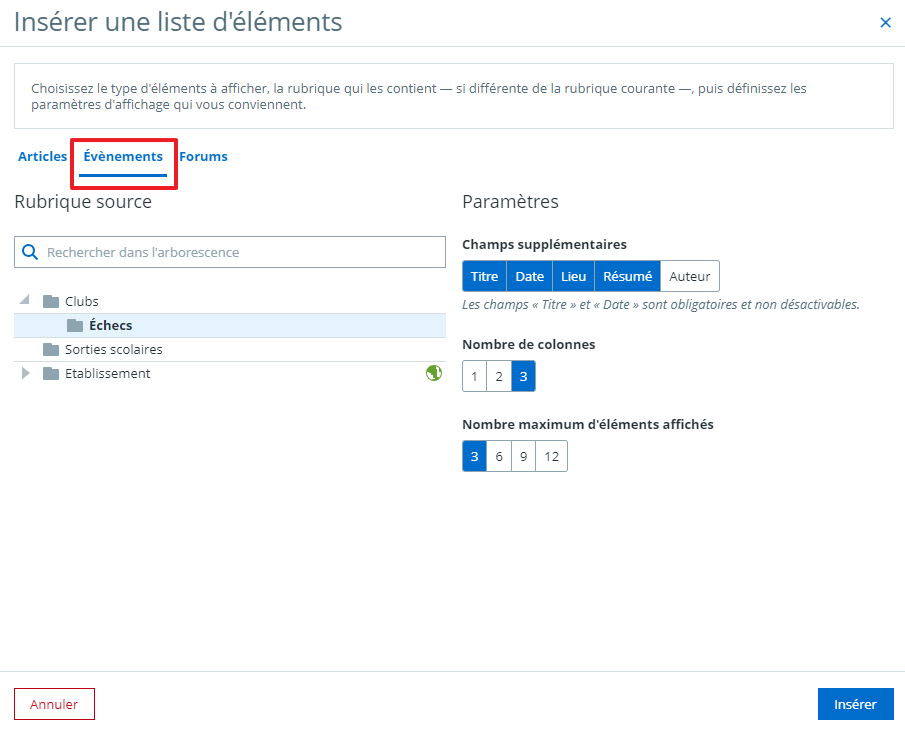Screen dimensions: 905x735
Task: Focus the Rechercher dans l'arborescence field
Action: (230, 252)
